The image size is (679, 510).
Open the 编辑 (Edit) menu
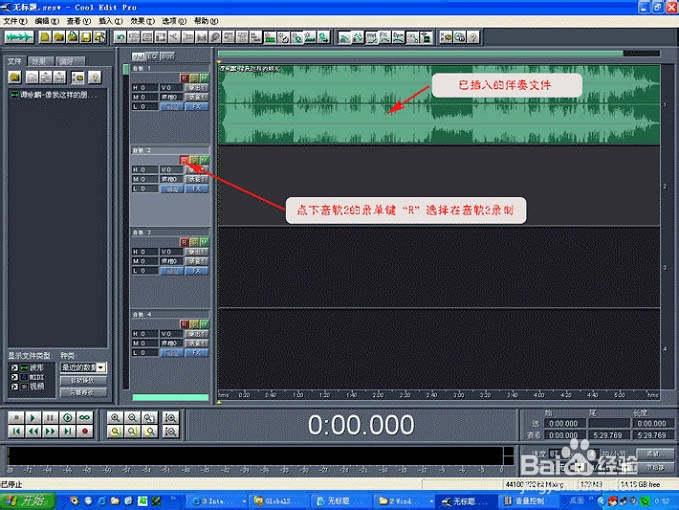(x=47, y=21)
